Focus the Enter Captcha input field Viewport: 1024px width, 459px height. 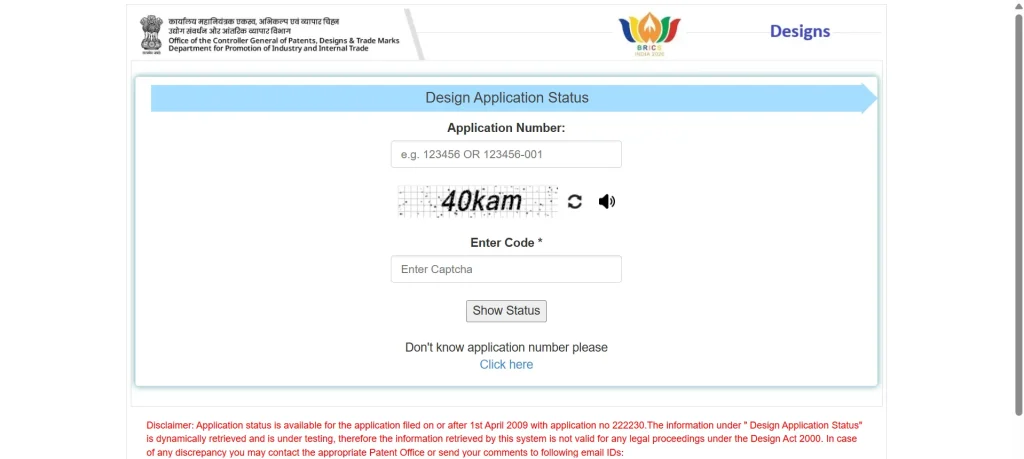[x=506, y=269]
